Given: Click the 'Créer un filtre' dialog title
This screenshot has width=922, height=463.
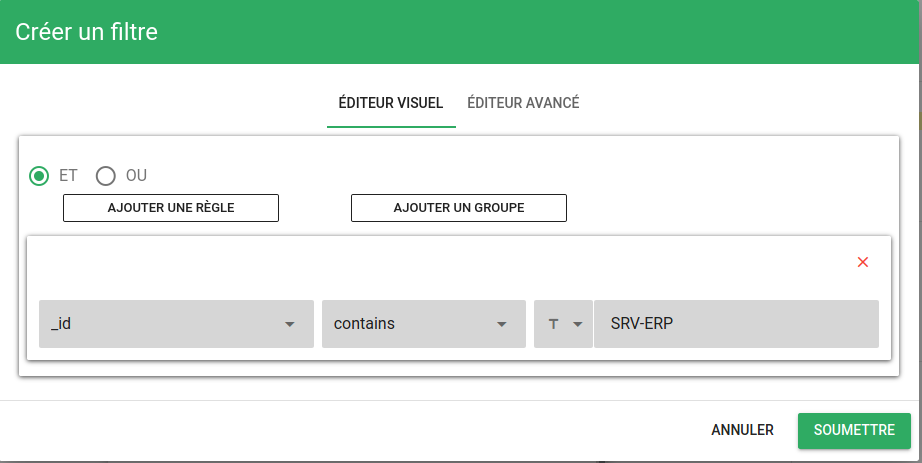Looking at the screenshot, I should click(x=87, y=32).
